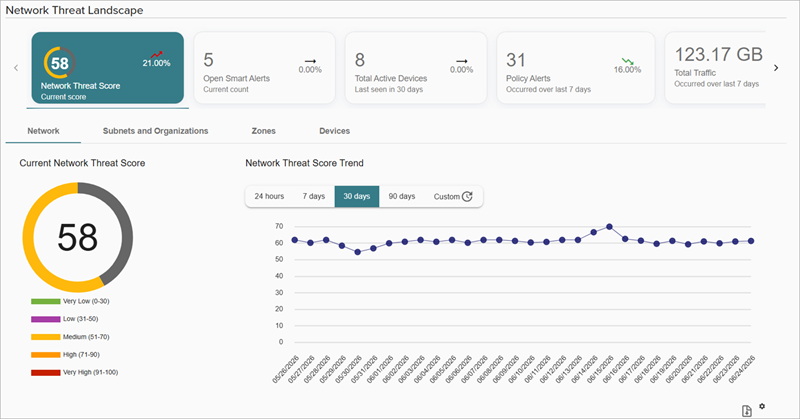Click the High orange legend swatch

point(45,355)
